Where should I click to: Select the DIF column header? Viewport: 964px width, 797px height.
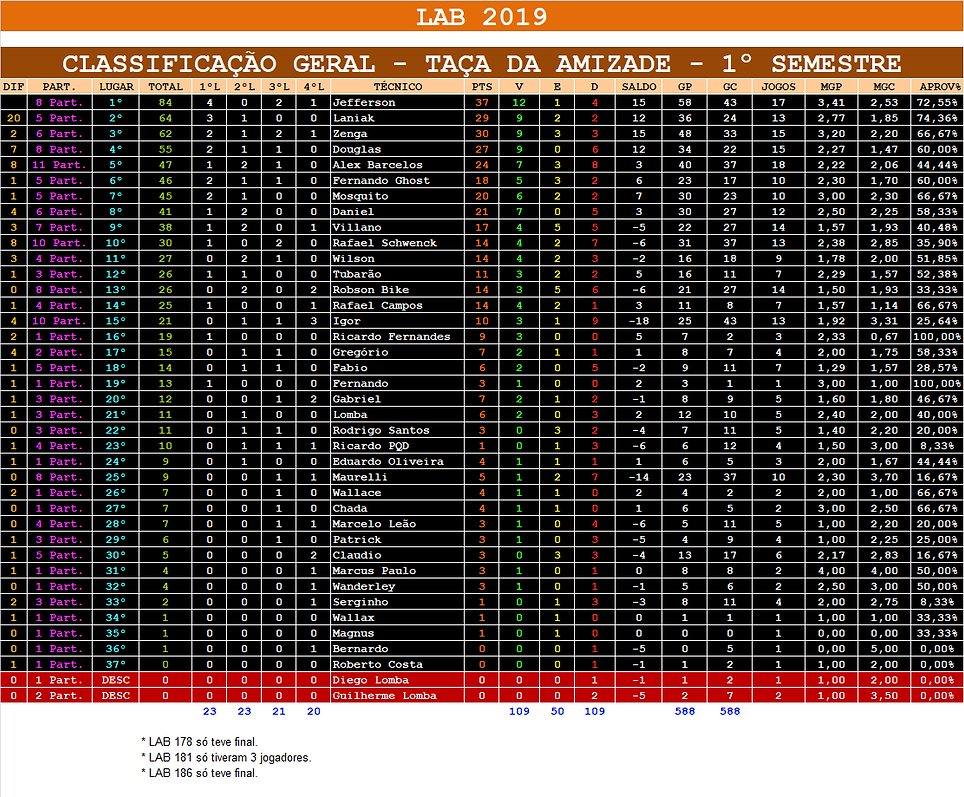(13, 87)
